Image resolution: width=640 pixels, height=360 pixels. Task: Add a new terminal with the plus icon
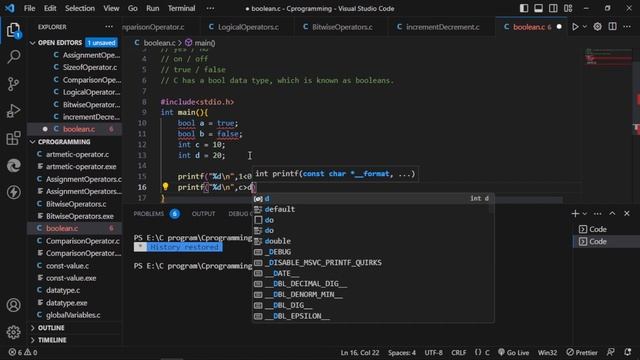[576, 213]
